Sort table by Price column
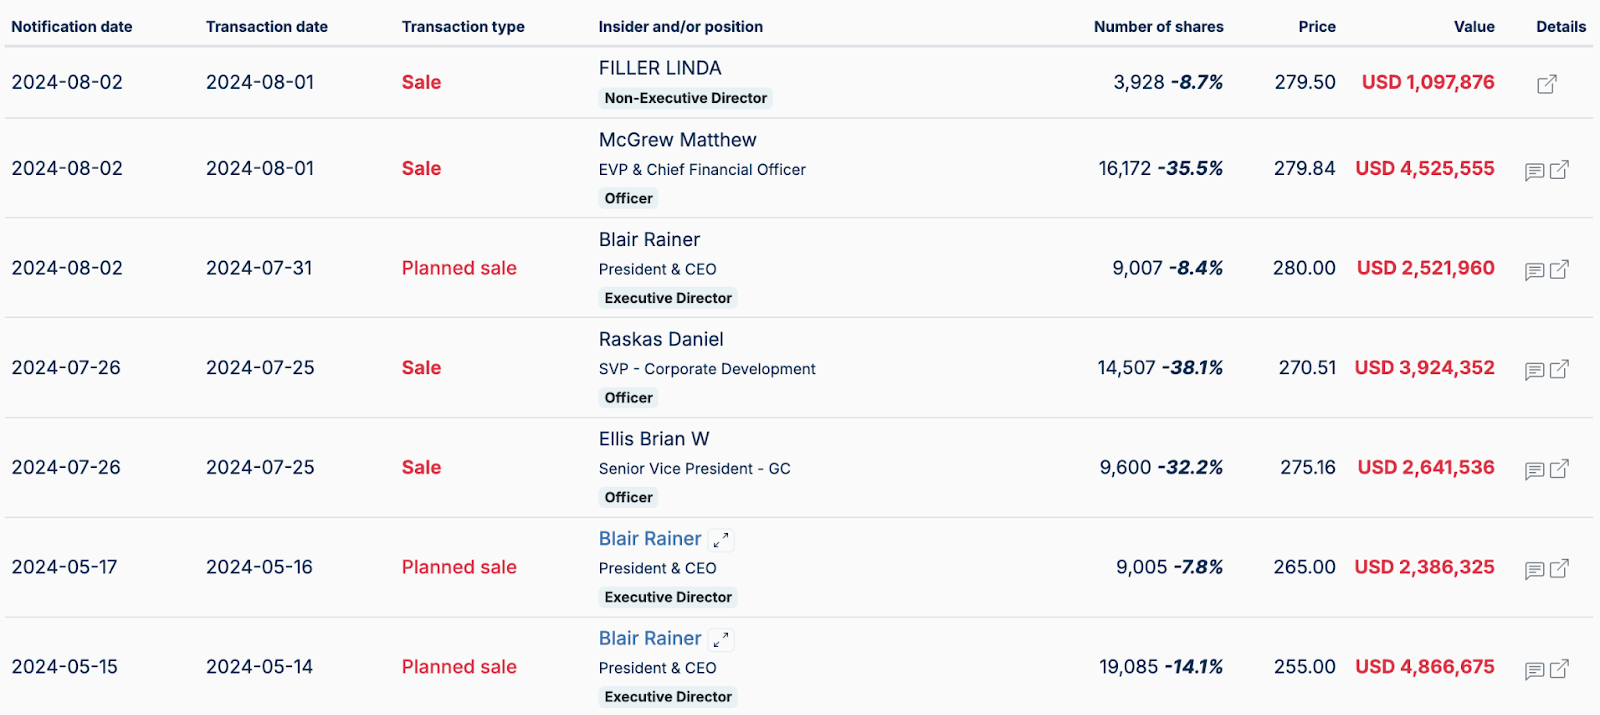Image resolution: width=1600 pixels, height=715 pixels. pos(1316,27)
